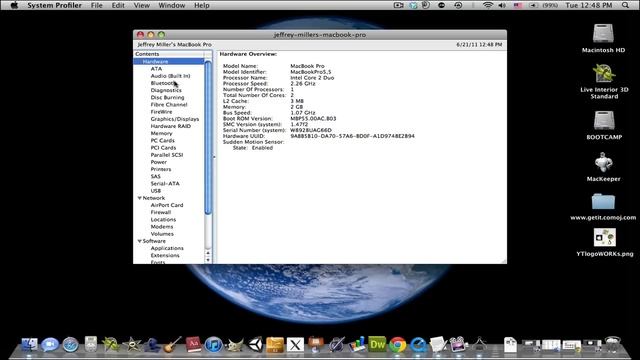
Task: Select ATA in the sidebar
Action: [156, 69]
